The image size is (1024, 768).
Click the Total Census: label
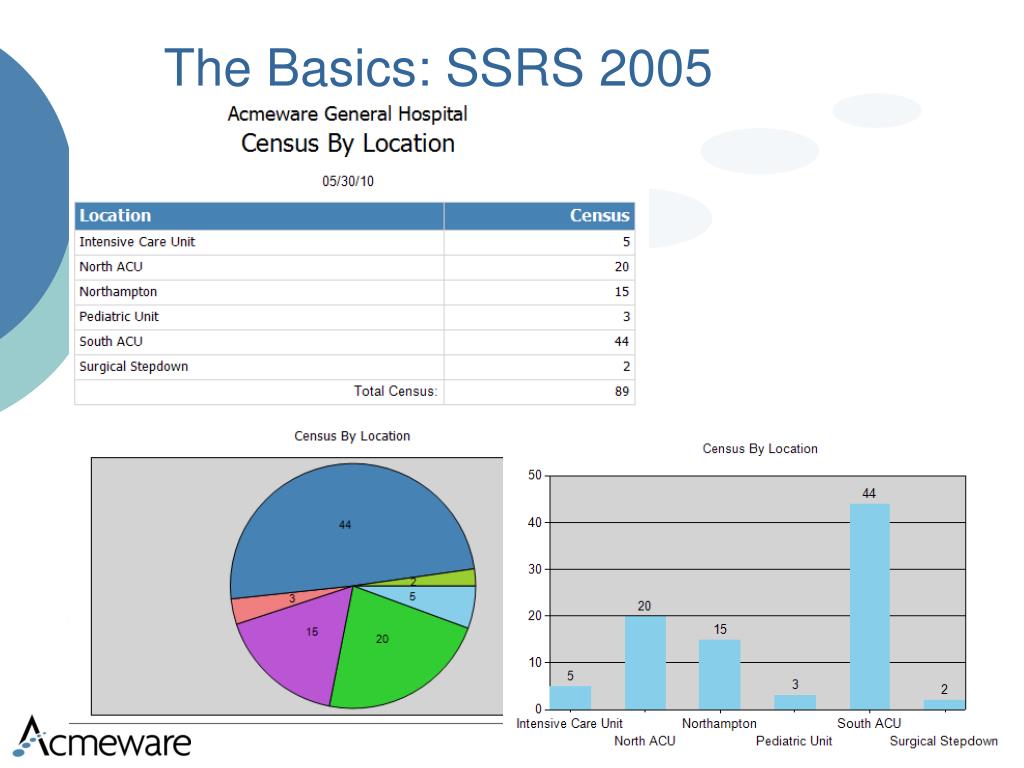tap(396, 391)
